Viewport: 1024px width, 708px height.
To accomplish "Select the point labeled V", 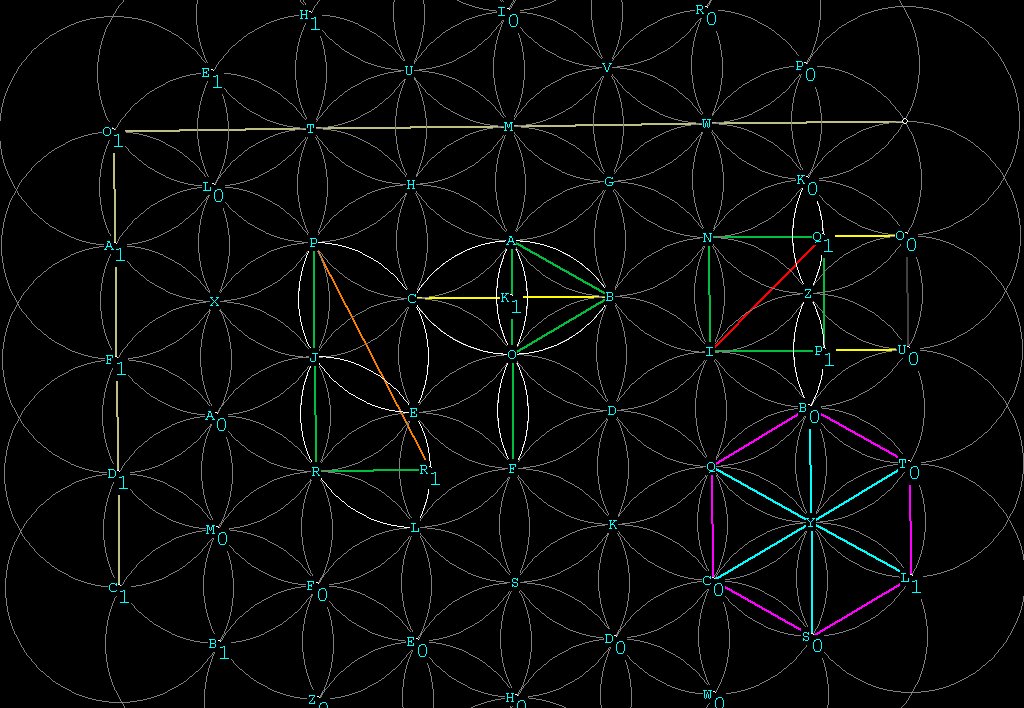I will (607, 68).
